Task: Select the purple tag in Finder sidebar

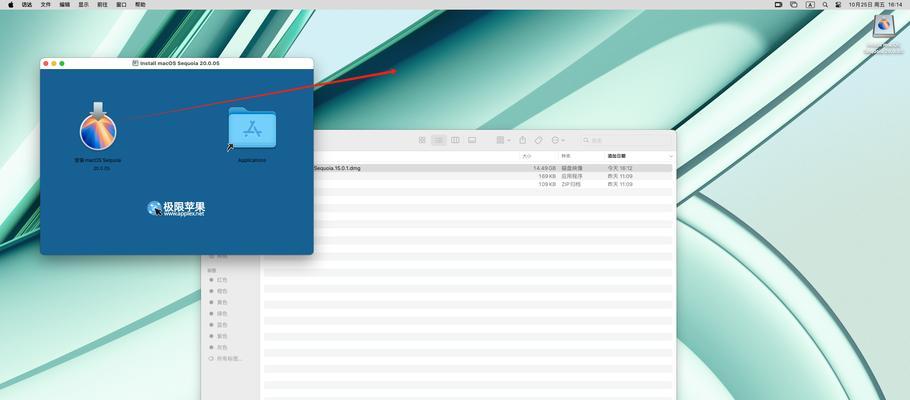Action: point(219,336)
